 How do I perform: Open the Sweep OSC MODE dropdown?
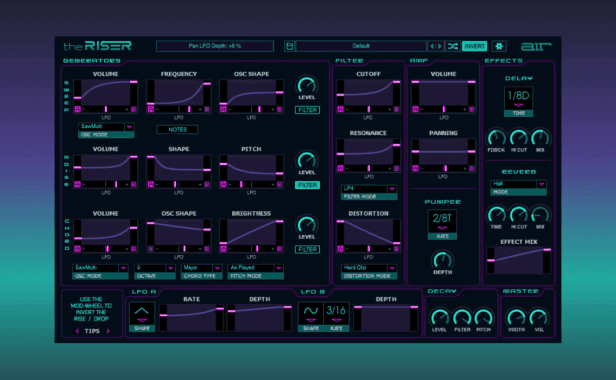106,127
